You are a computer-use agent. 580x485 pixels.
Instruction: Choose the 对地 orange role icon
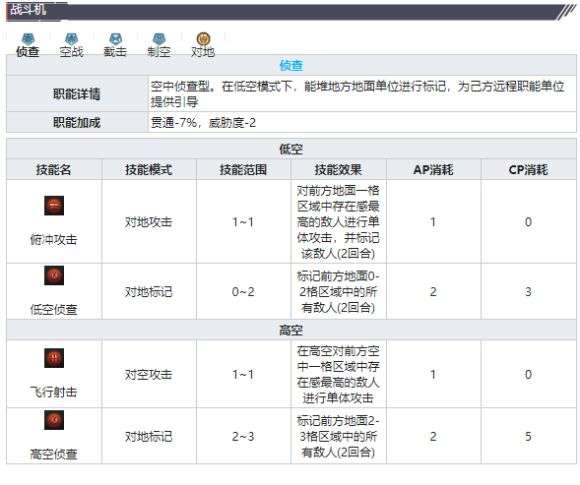click(x=203, y=39)
